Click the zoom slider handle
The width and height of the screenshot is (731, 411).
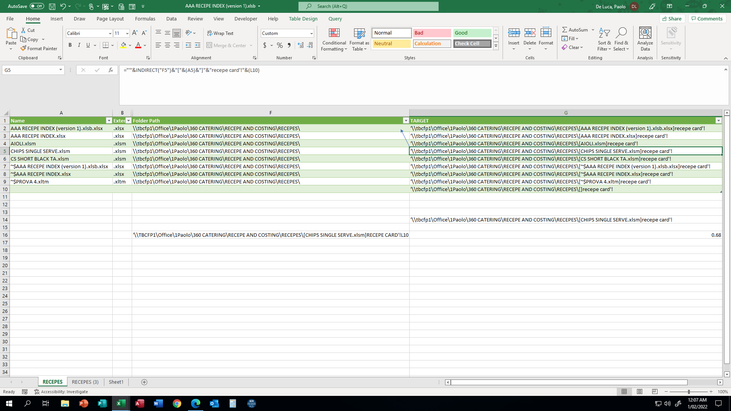(689, 392)
